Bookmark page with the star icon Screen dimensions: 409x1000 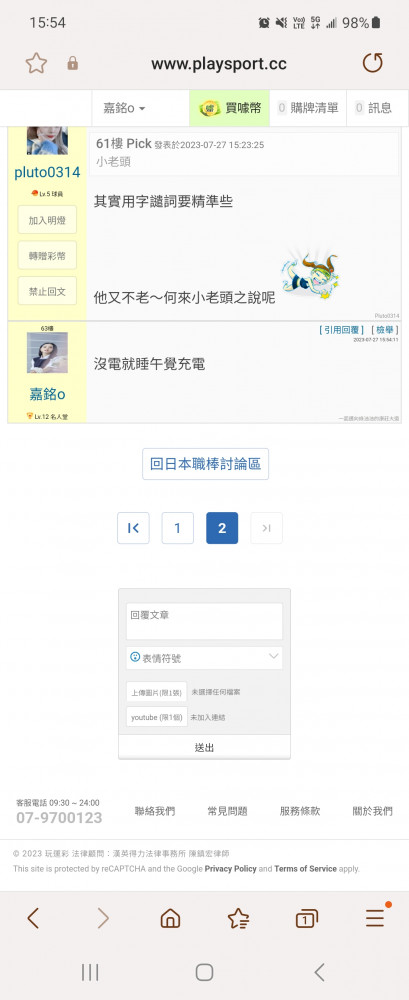(36, 63)
